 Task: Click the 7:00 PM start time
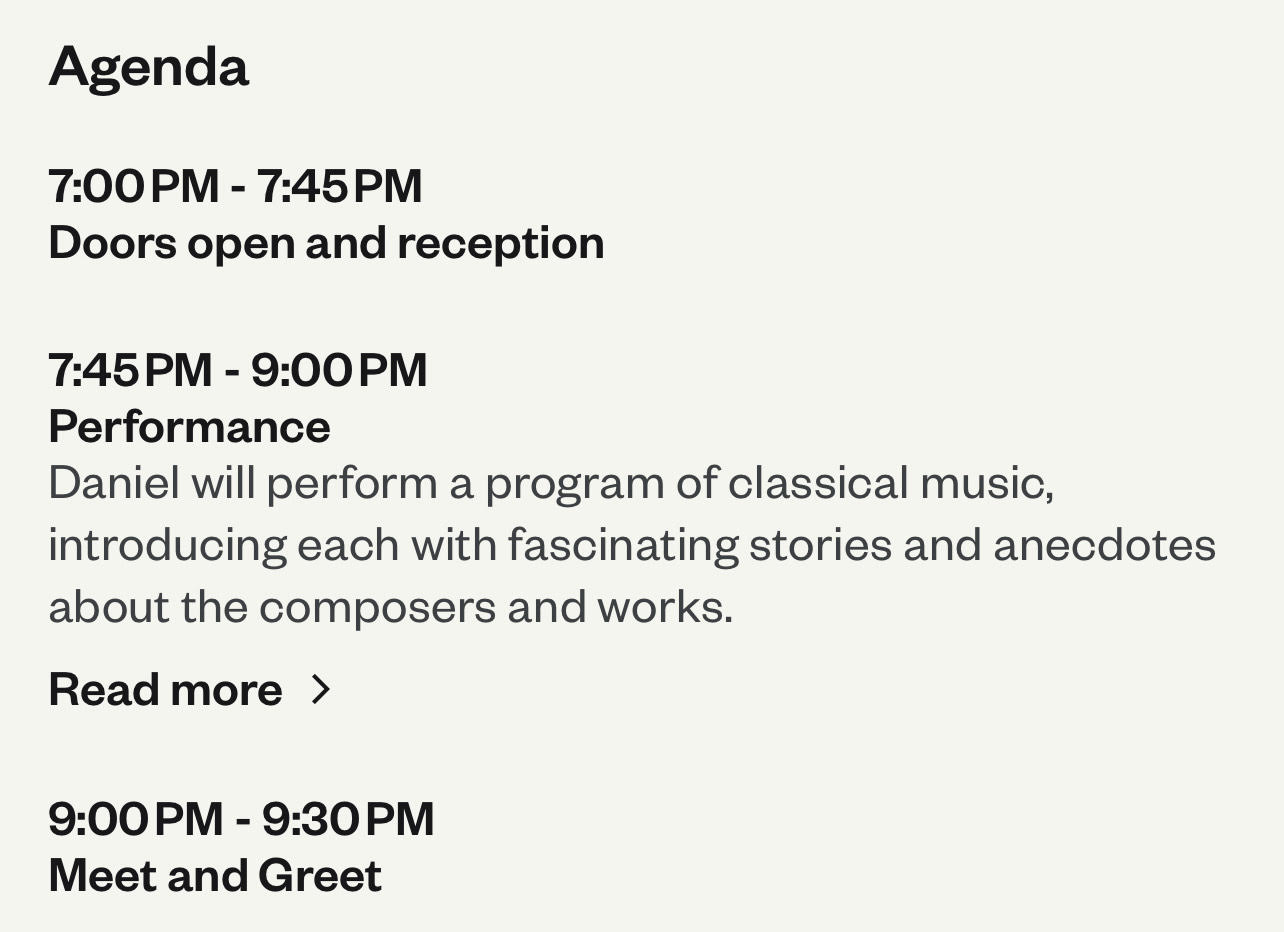(x=133, y=186)
